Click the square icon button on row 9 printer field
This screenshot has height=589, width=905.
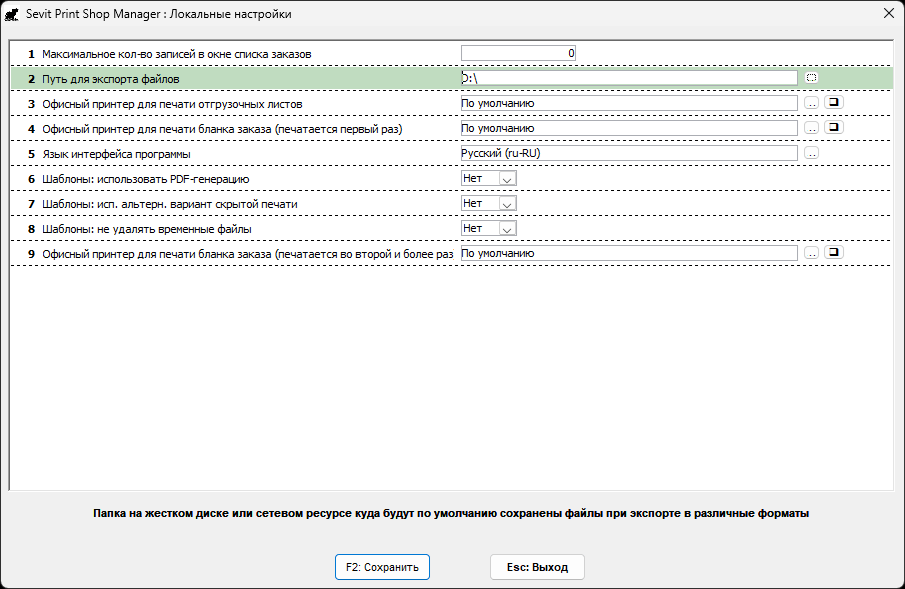point(834,252)
